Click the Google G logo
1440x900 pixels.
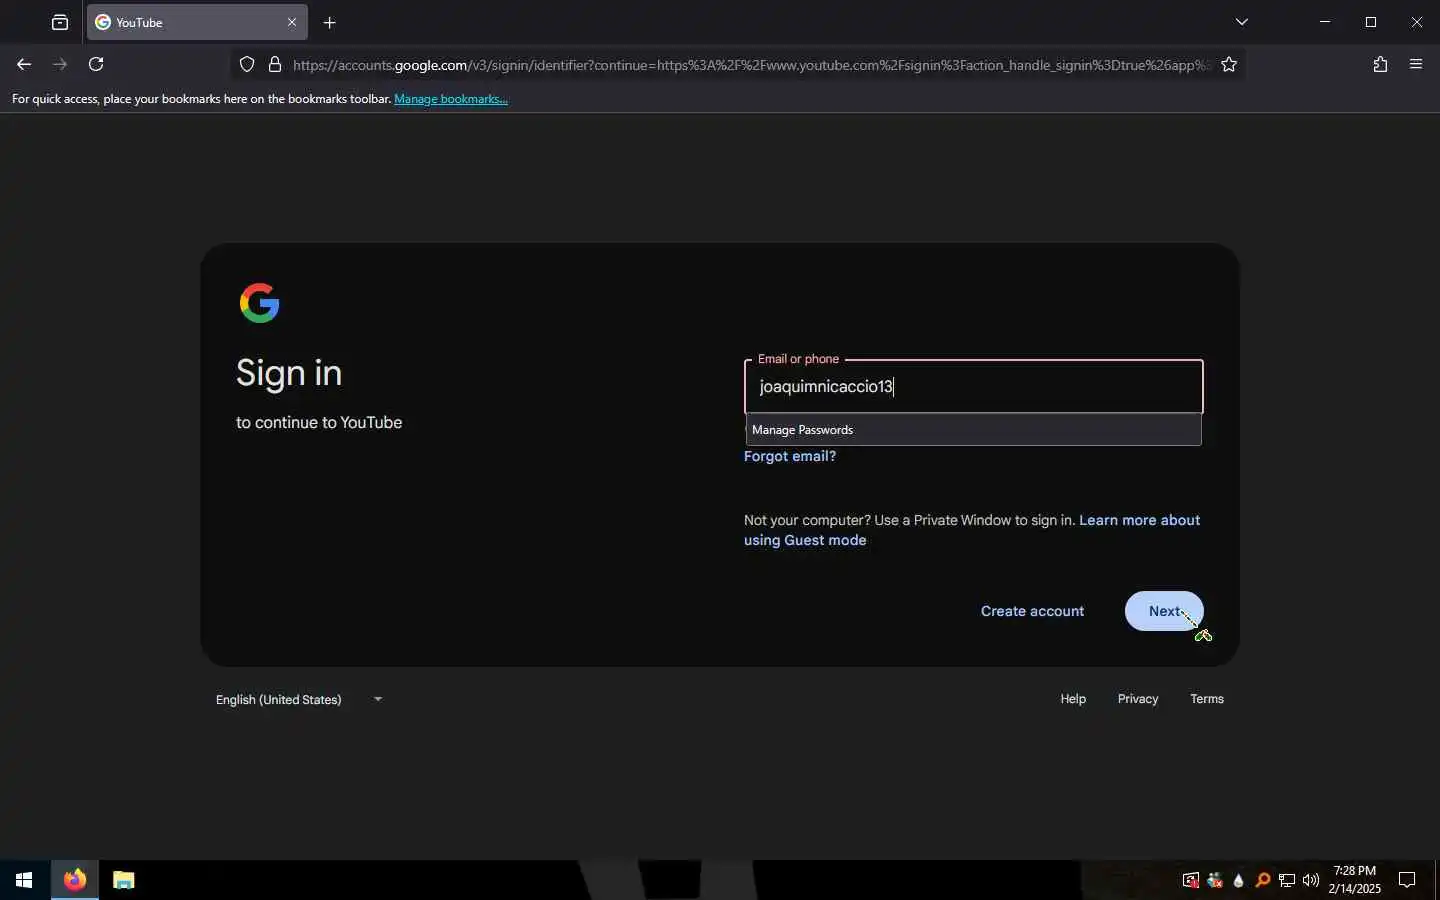[260, 303]
